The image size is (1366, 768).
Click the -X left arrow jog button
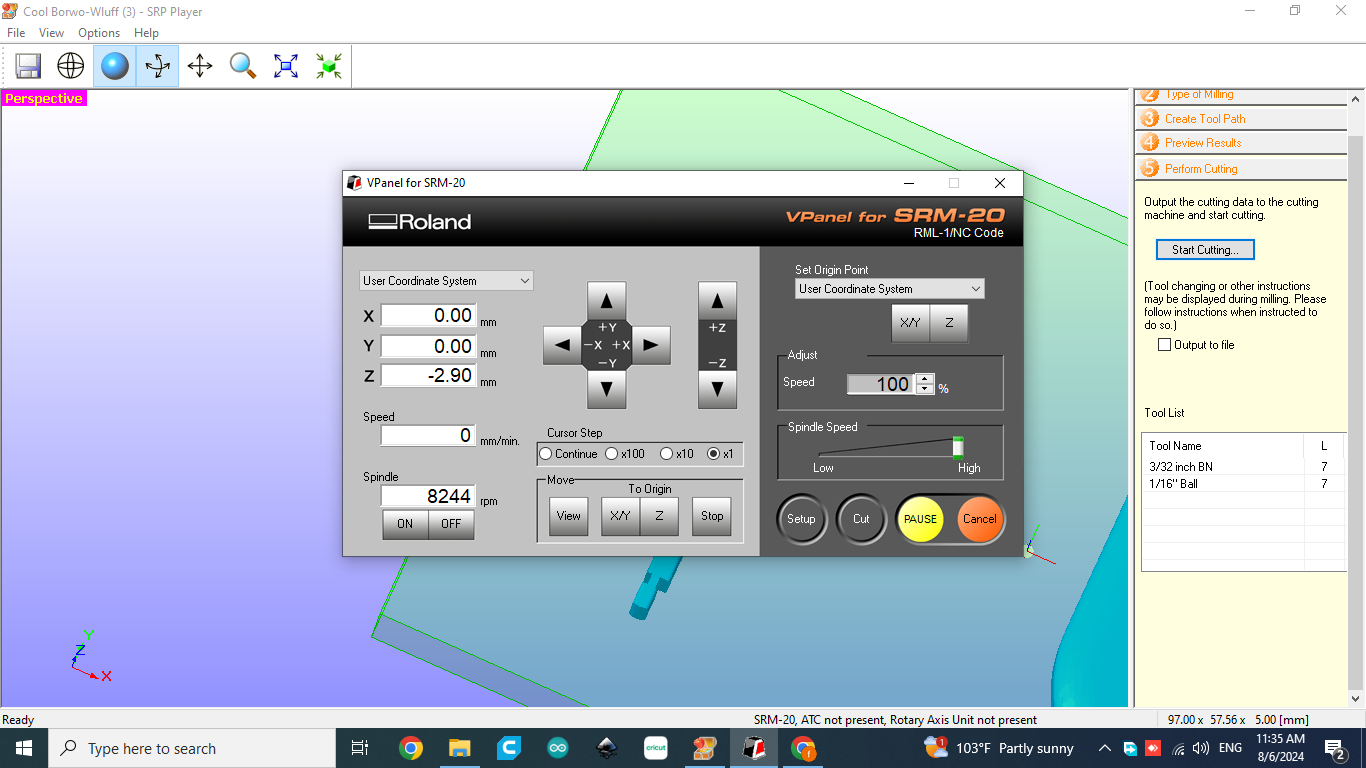(x=562, y=345)
